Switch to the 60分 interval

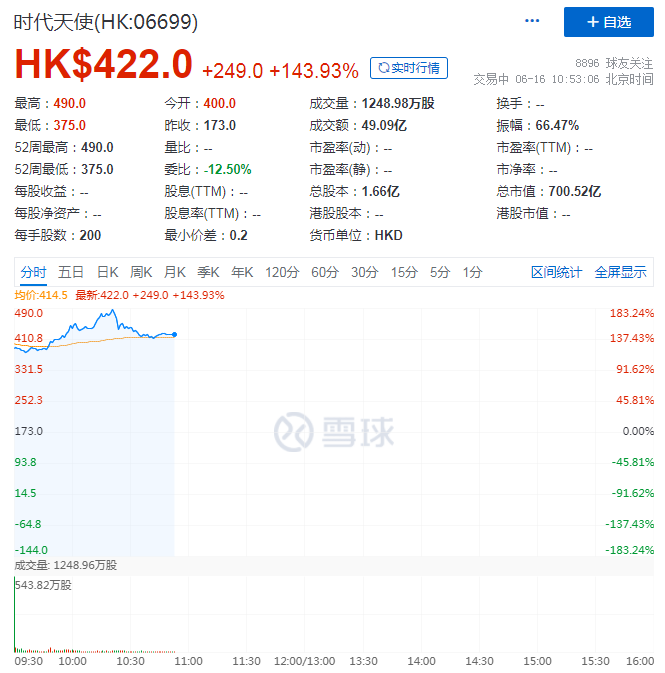tap(325, 272)
